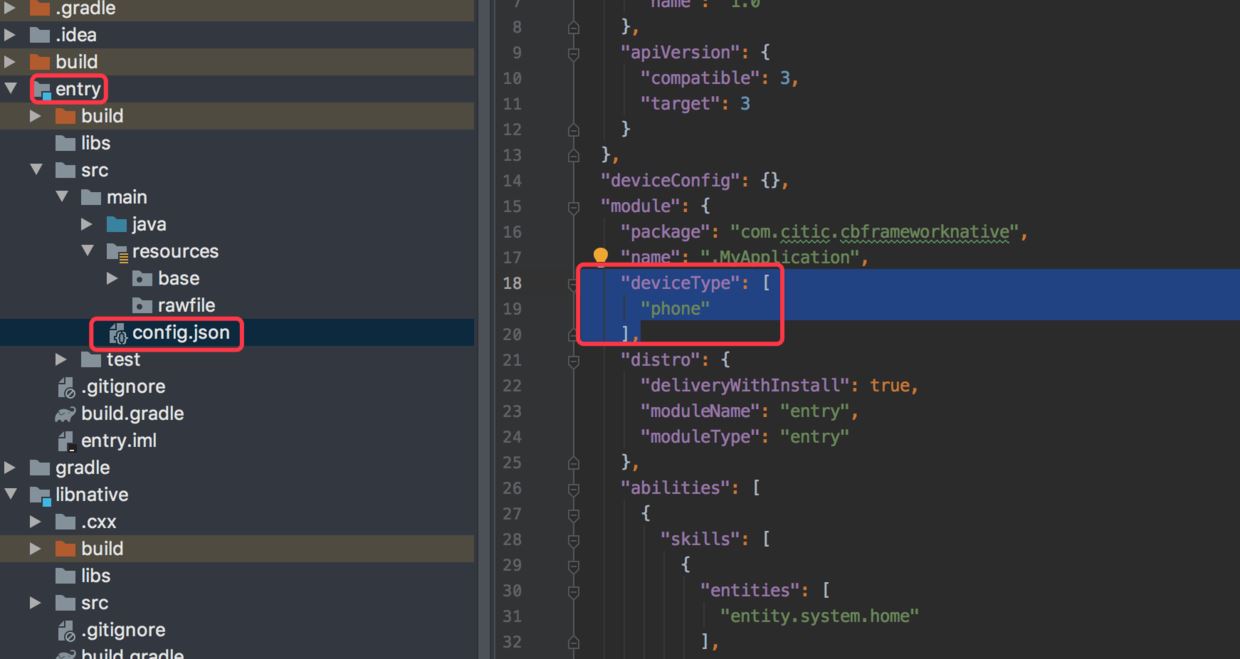
Task: Click the entry module folder icon
Action: pyautogui.click(x=40, y=89)
